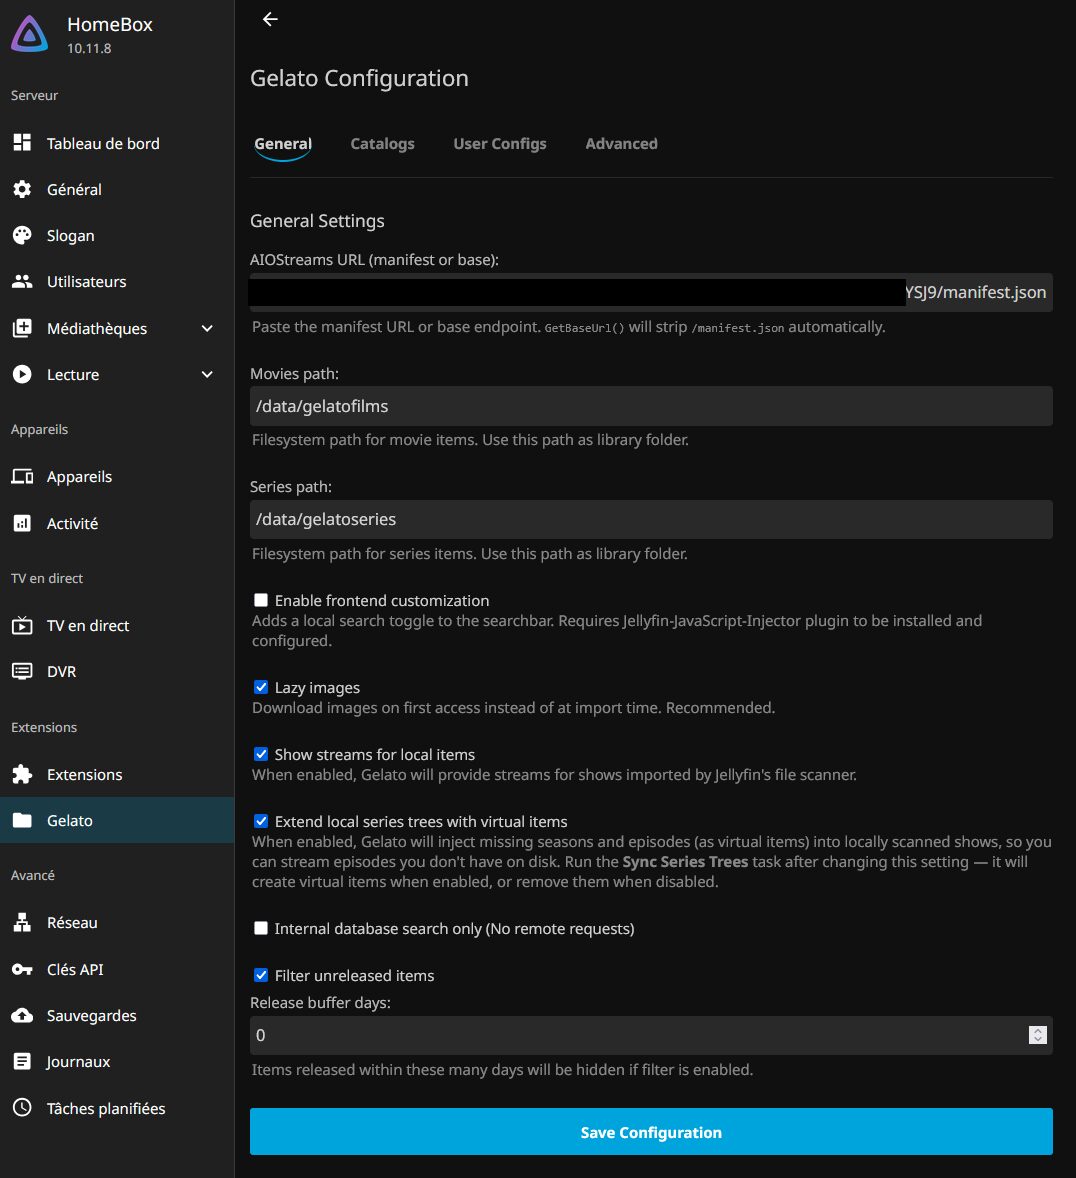
Task: Click Save Configuration button
Action: pos(651,1131)
